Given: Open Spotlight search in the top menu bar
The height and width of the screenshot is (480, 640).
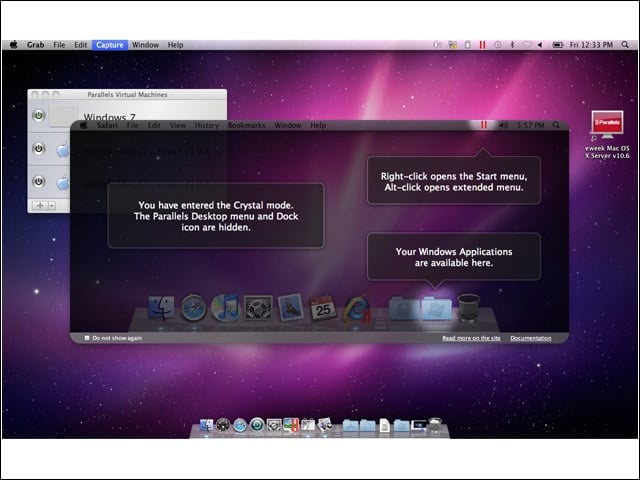Looking at the screenshot, I should coord(625,45).
